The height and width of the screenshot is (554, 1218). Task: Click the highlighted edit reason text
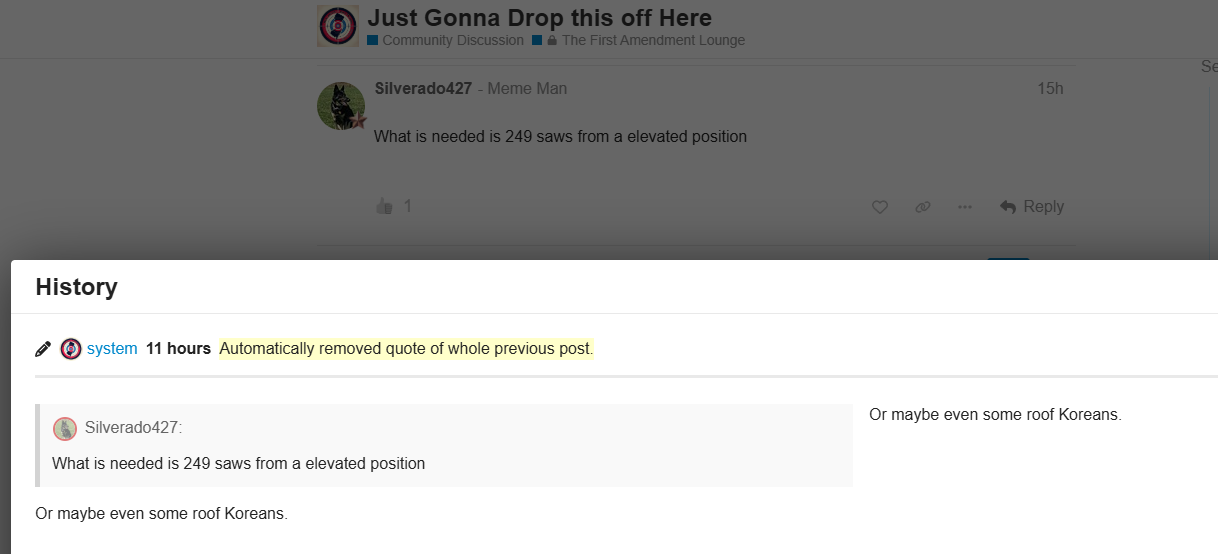[x=406, y=349]
